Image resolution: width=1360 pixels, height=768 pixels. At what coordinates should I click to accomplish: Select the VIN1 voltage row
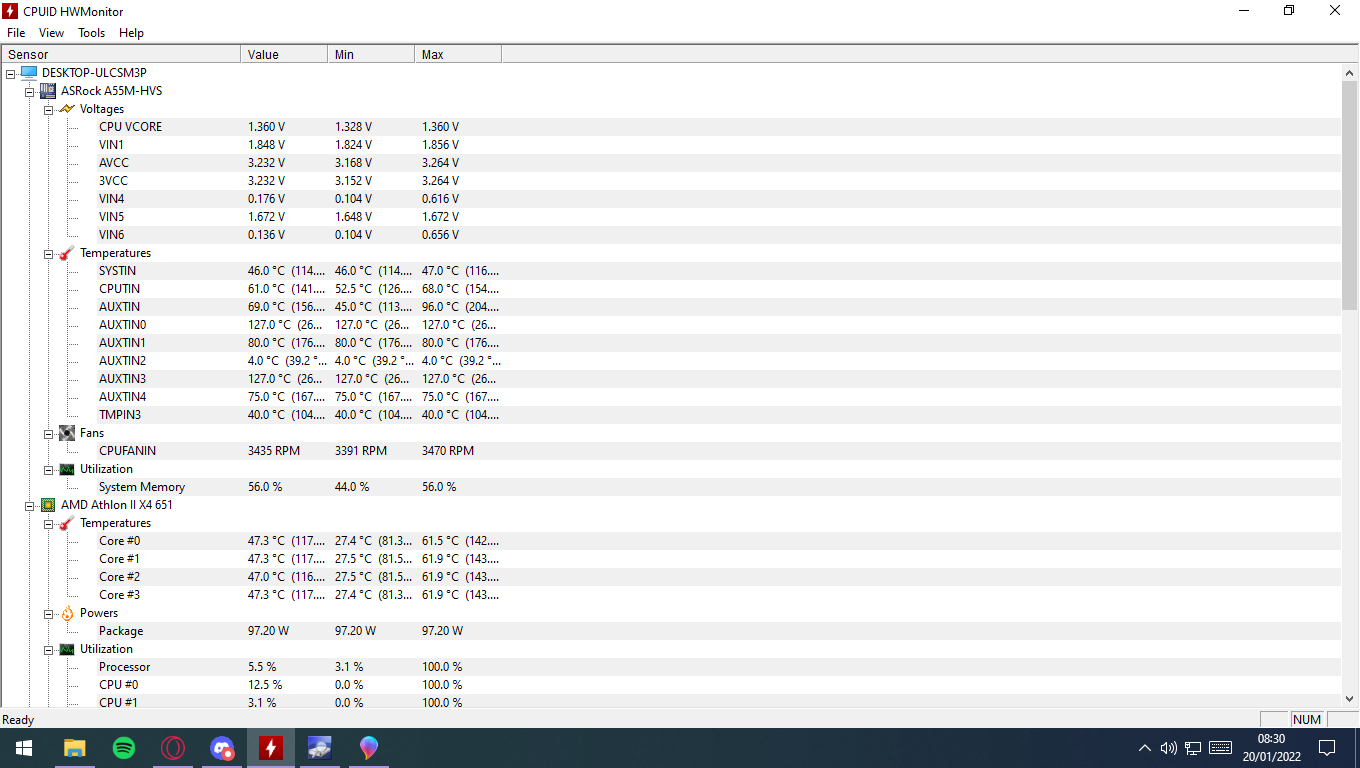[671, 145]
